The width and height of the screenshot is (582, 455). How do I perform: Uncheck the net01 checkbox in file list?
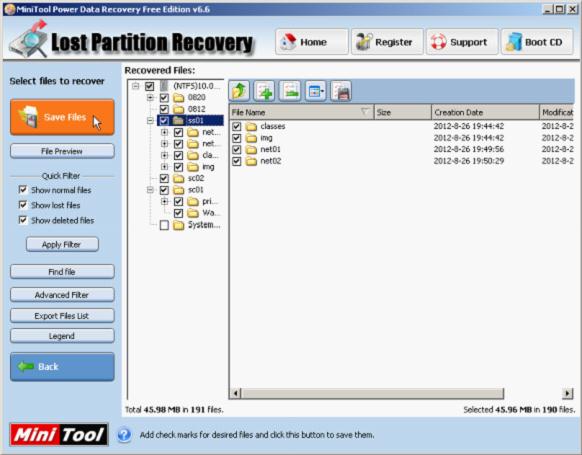[236, 150]
